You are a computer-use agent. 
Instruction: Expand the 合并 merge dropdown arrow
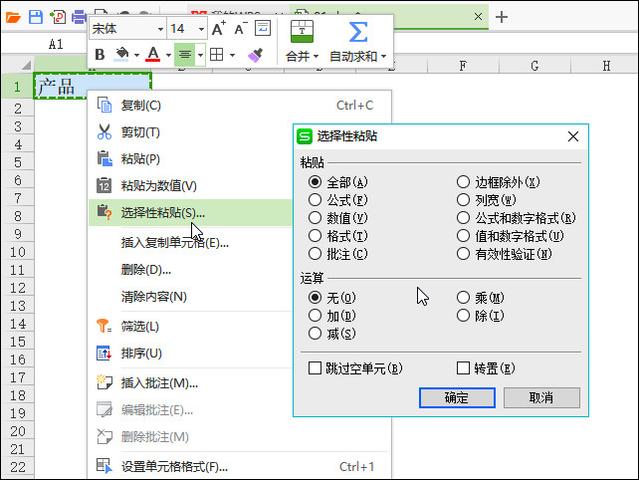[x=316, y=57]
